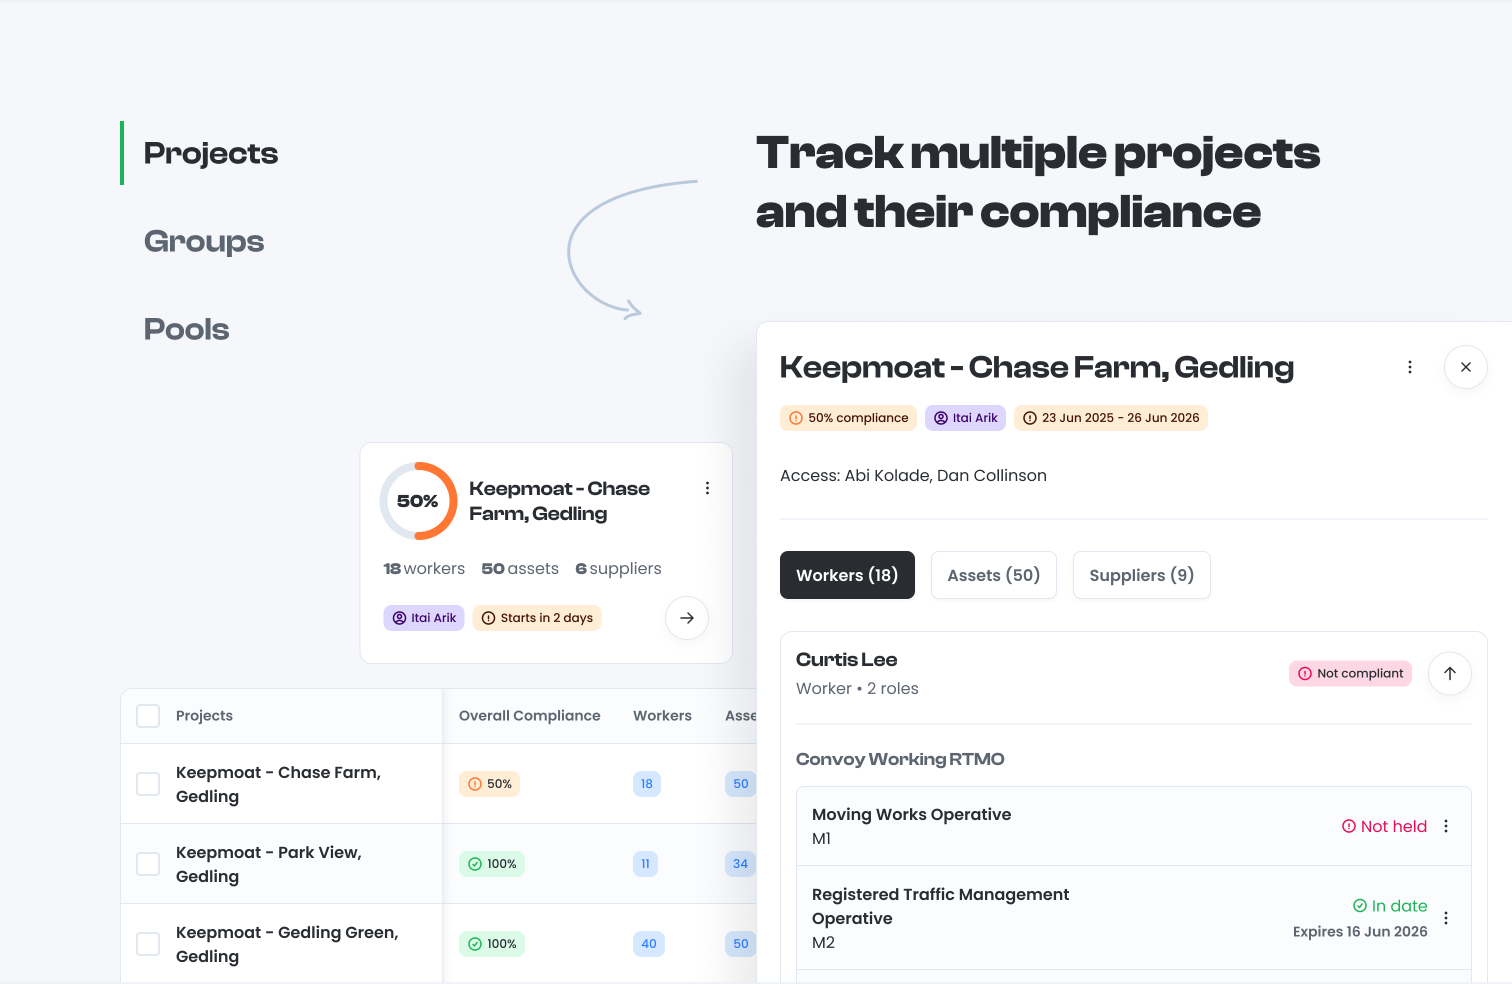
Task: Switch to the Groups section
Action: coord(204,241)
